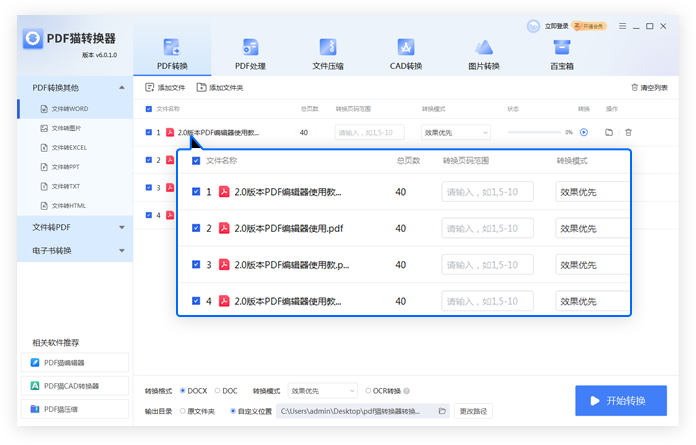Click the page range input in row 1

coord(370,132)
